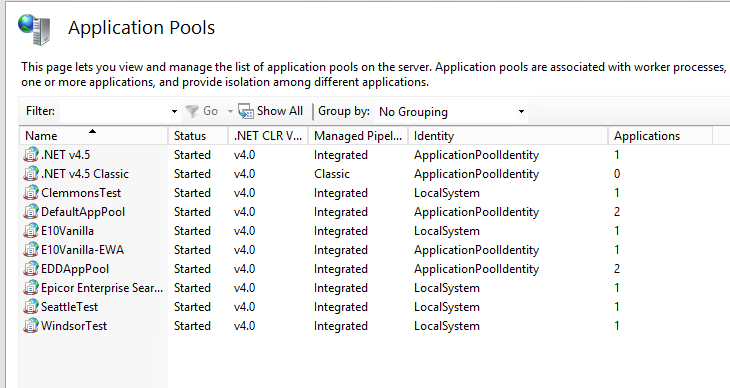Click the Application Pools page title
This screenshot has width=730, height=388.
142,28
